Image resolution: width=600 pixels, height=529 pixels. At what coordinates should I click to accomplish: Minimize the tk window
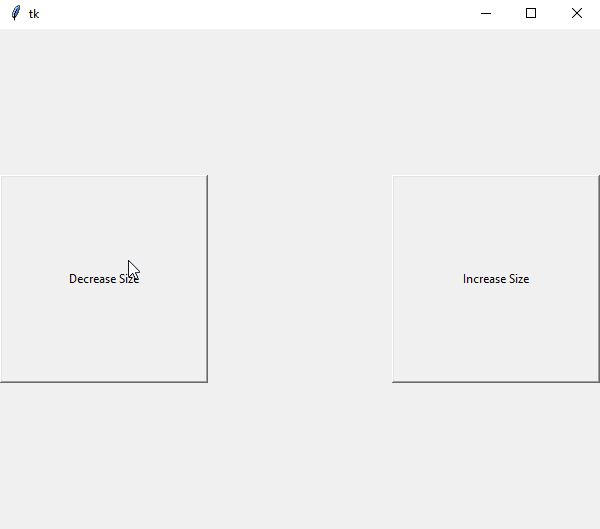pyautogui.click(x=486, y=13)
